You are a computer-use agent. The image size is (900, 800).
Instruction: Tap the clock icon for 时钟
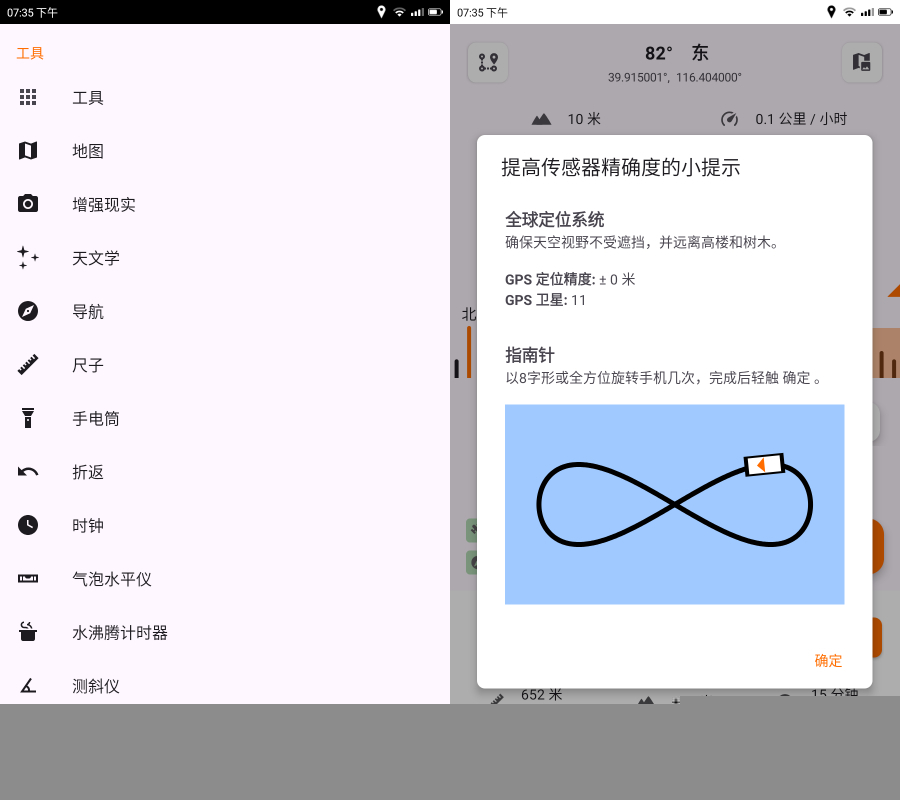click(x=28, y=525)
